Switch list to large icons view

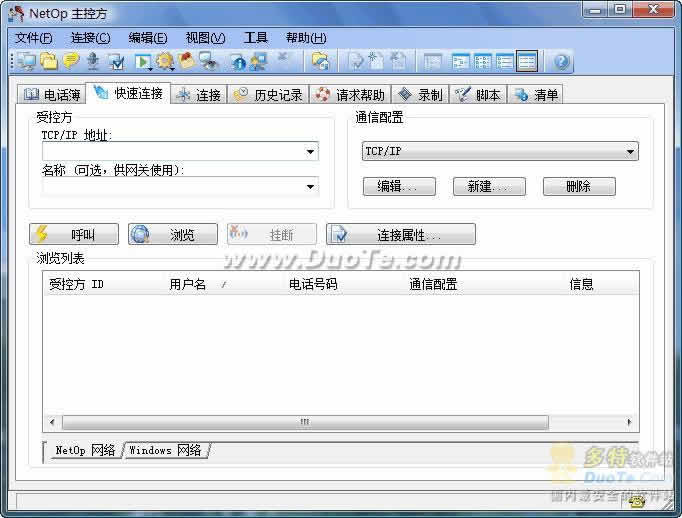(x=461, y=62)
